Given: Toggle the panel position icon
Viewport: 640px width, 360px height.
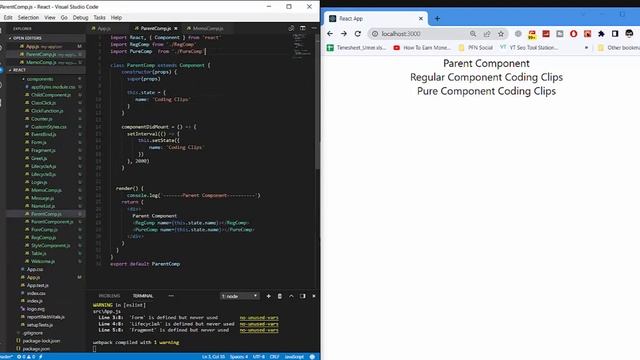Looking at the screenshot, I should coord(302,296).
